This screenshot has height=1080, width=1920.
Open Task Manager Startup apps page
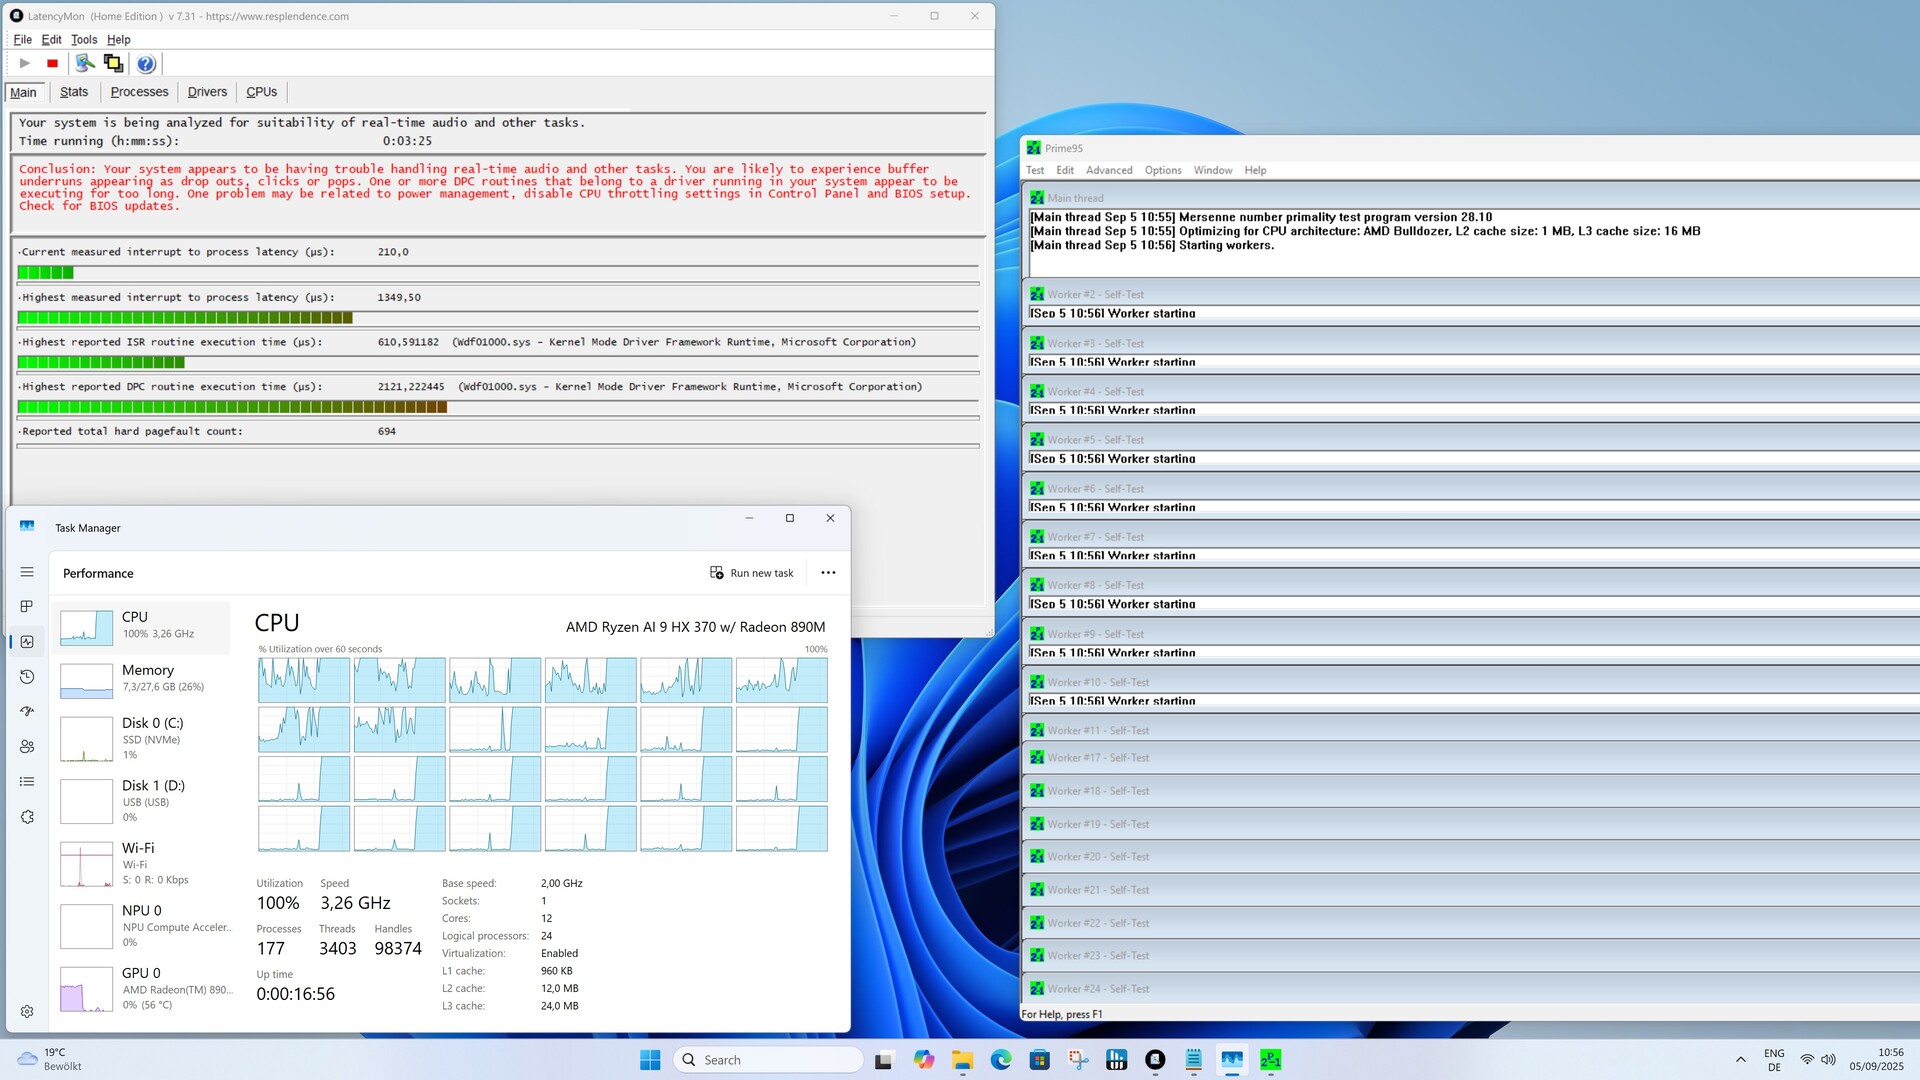click(27, 712)
